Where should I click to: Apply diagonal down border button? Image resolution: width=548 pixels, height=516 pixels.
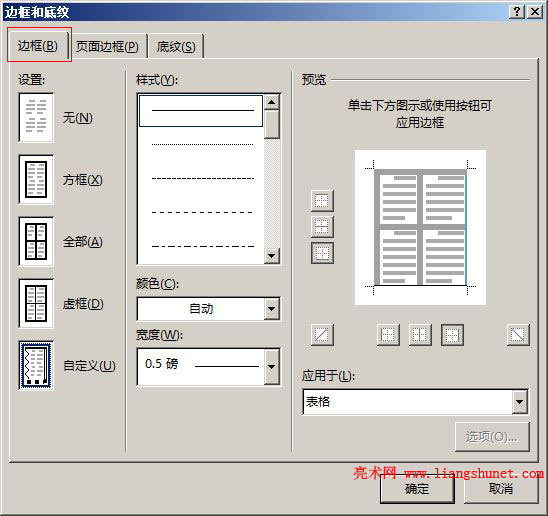click(x=518, y=335)
